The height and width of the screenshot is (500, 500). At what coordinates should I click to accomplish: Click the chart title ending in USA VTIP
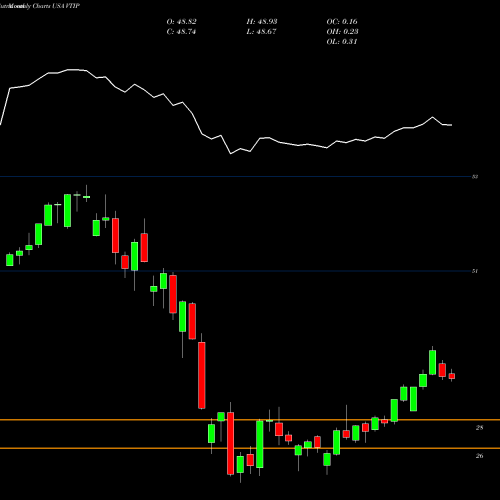point(40,6)
